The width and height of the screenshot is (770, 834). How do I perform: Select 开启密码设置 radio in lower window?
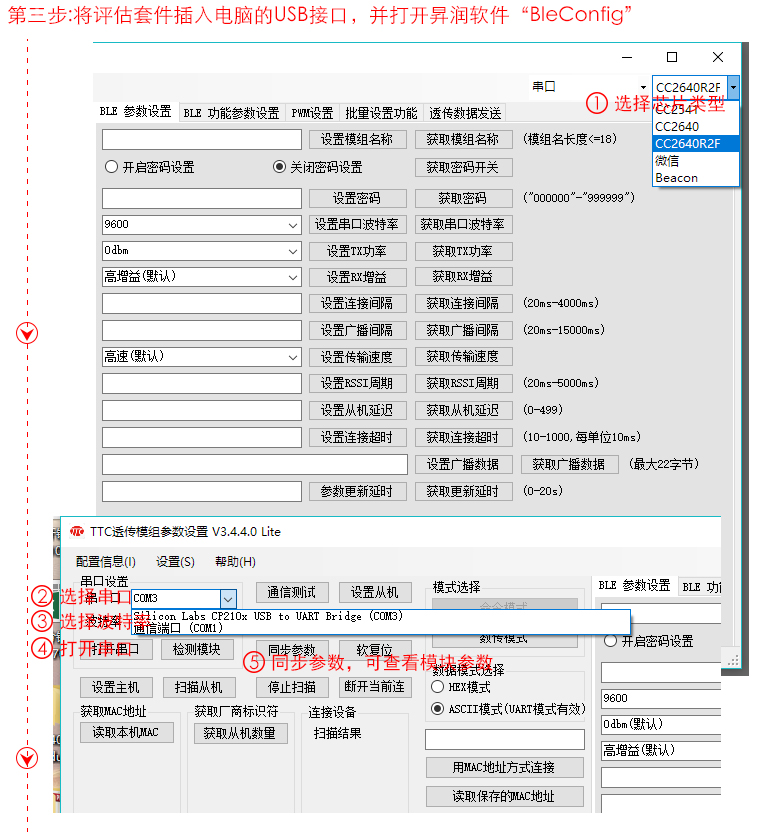[610, 641]
